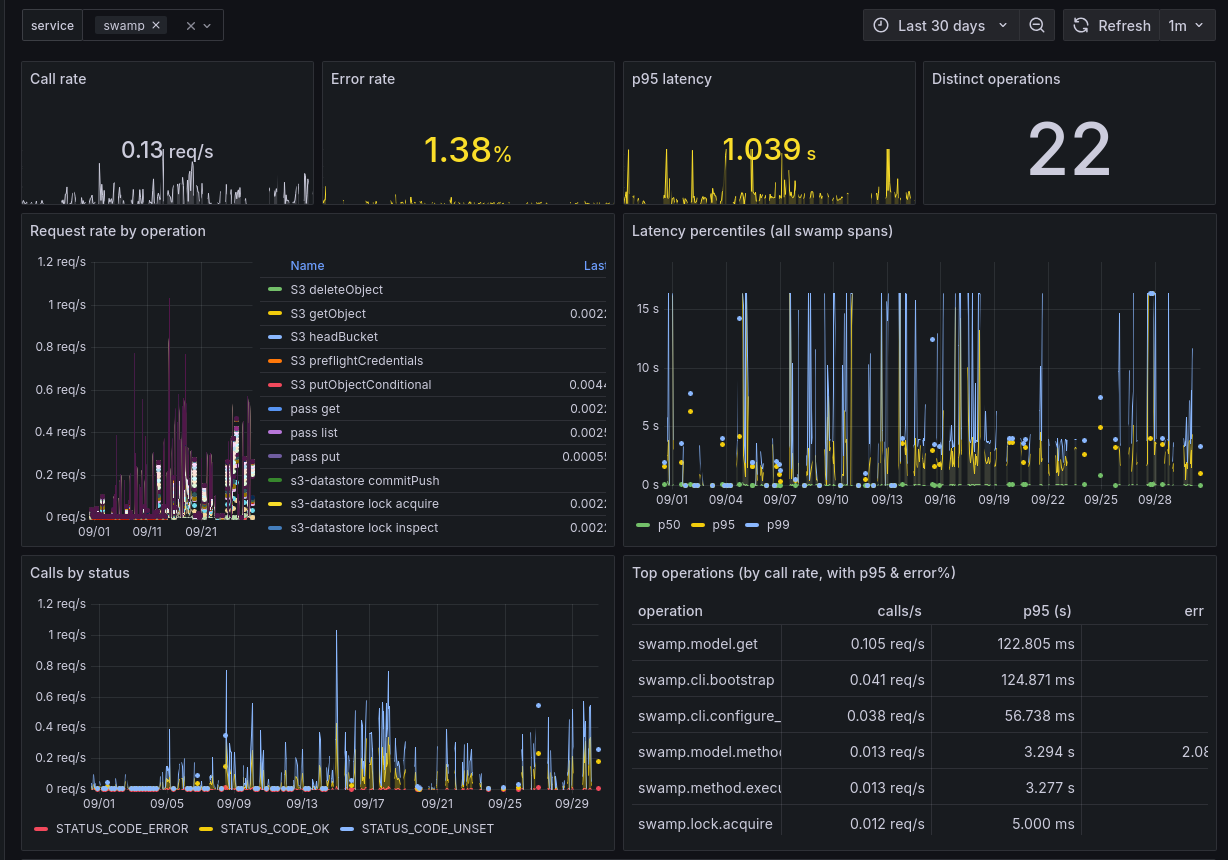Open the Last 30 days time picker
Viewport: 1228px width, 860px height.
[x=941, y=26]
